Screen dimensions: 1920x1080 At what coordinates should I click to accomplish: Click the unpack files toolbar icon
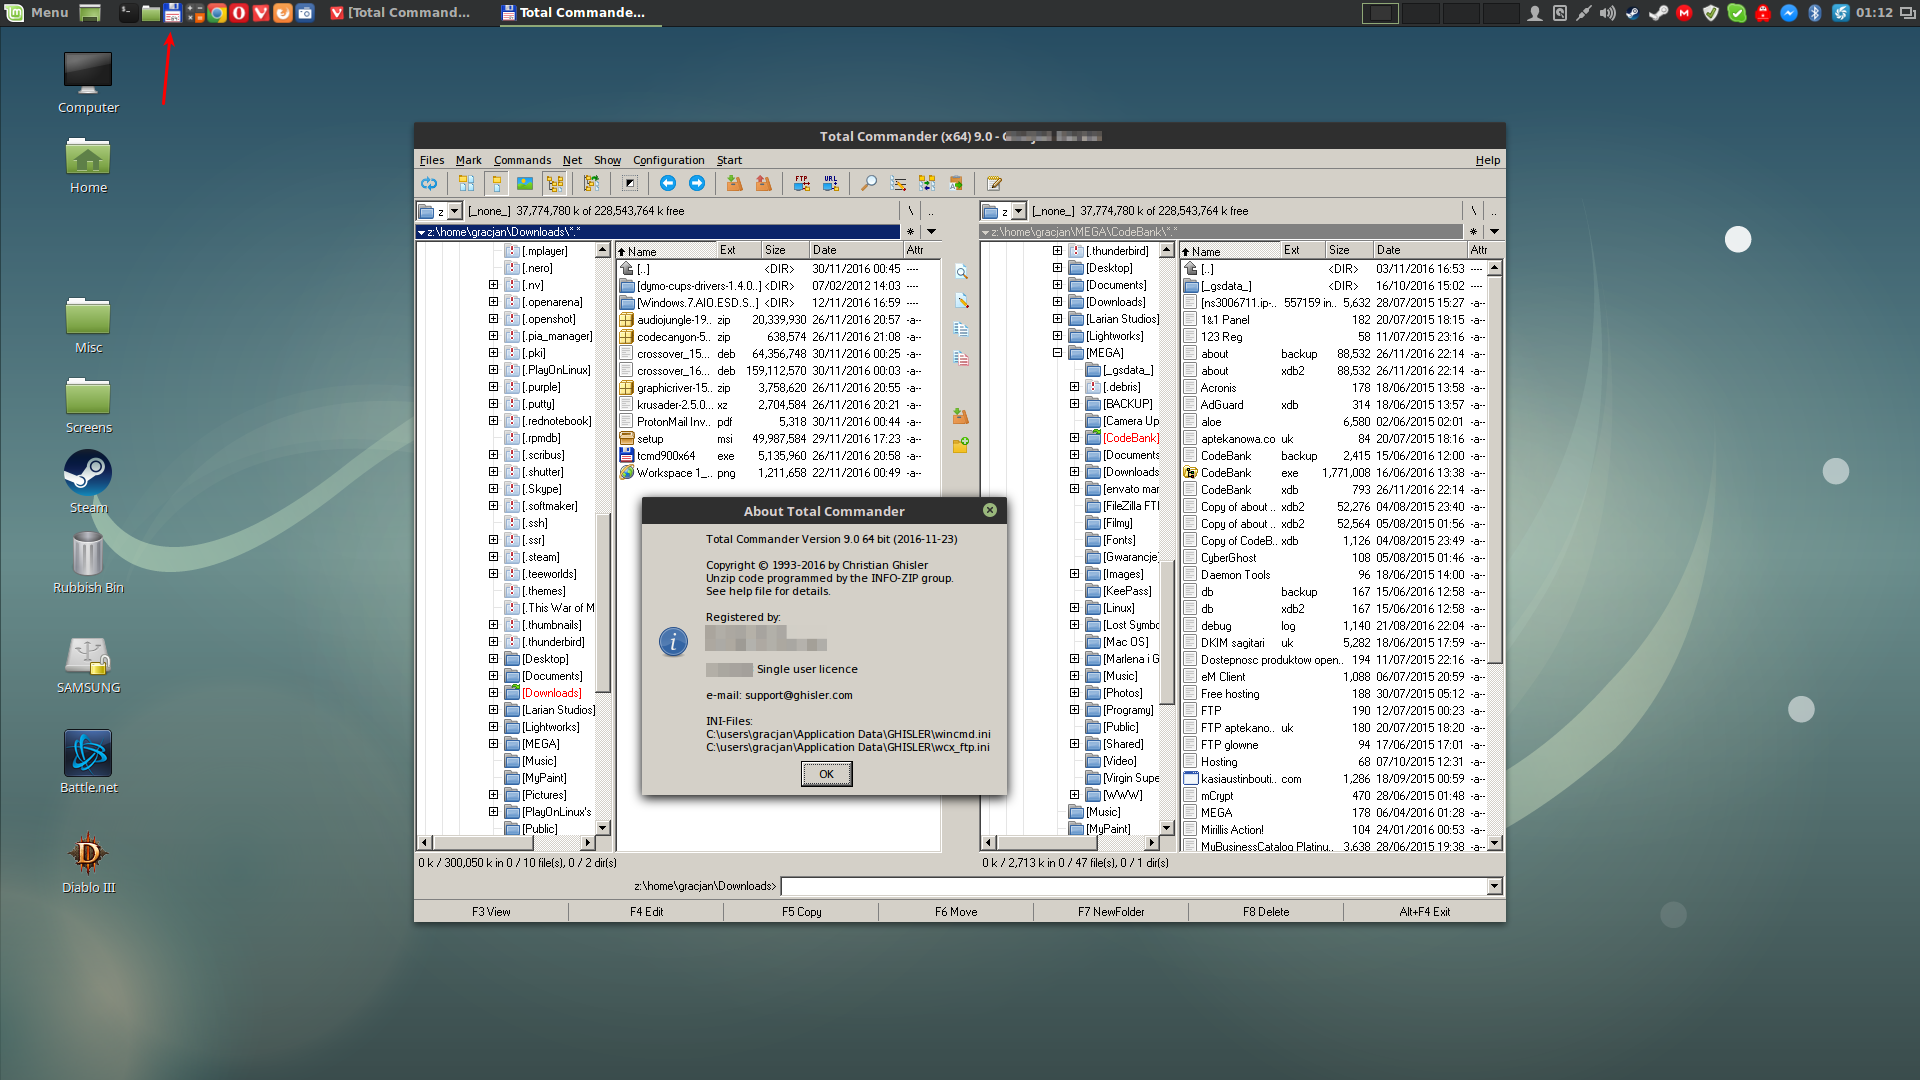point(764,183)
